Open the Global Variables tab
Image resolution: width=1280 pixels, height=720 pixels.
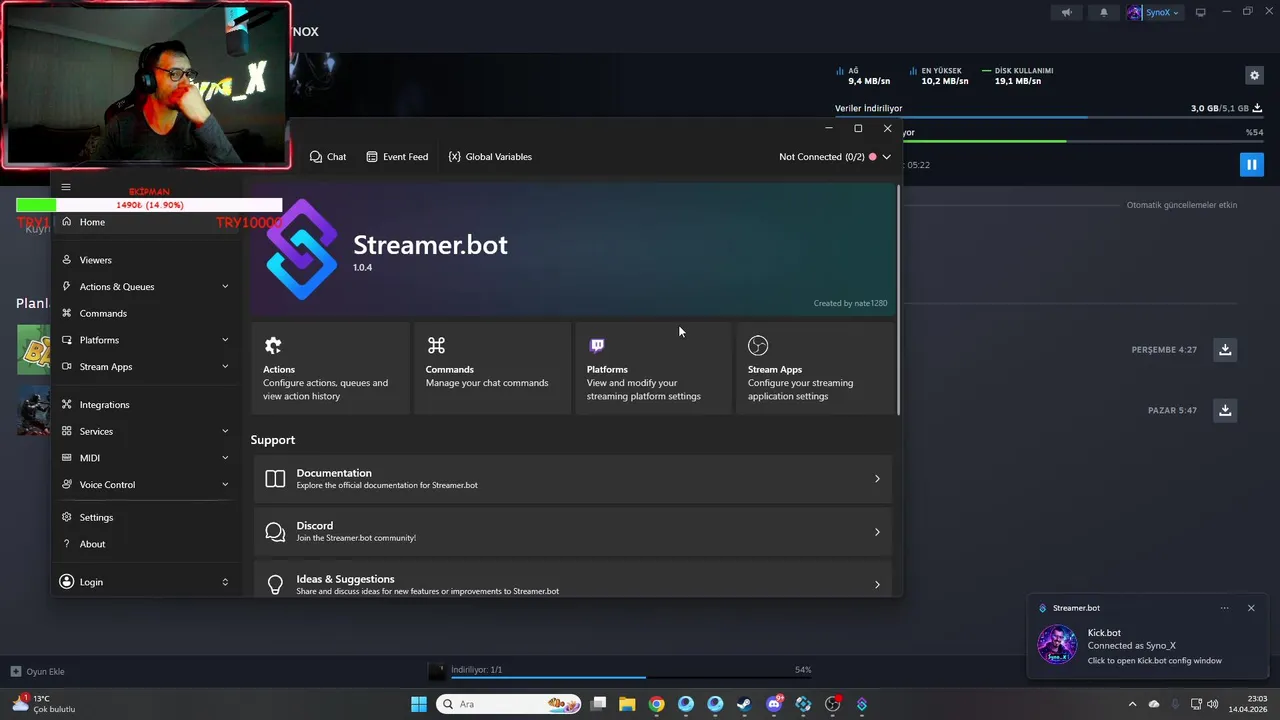[x=490, y=157]
